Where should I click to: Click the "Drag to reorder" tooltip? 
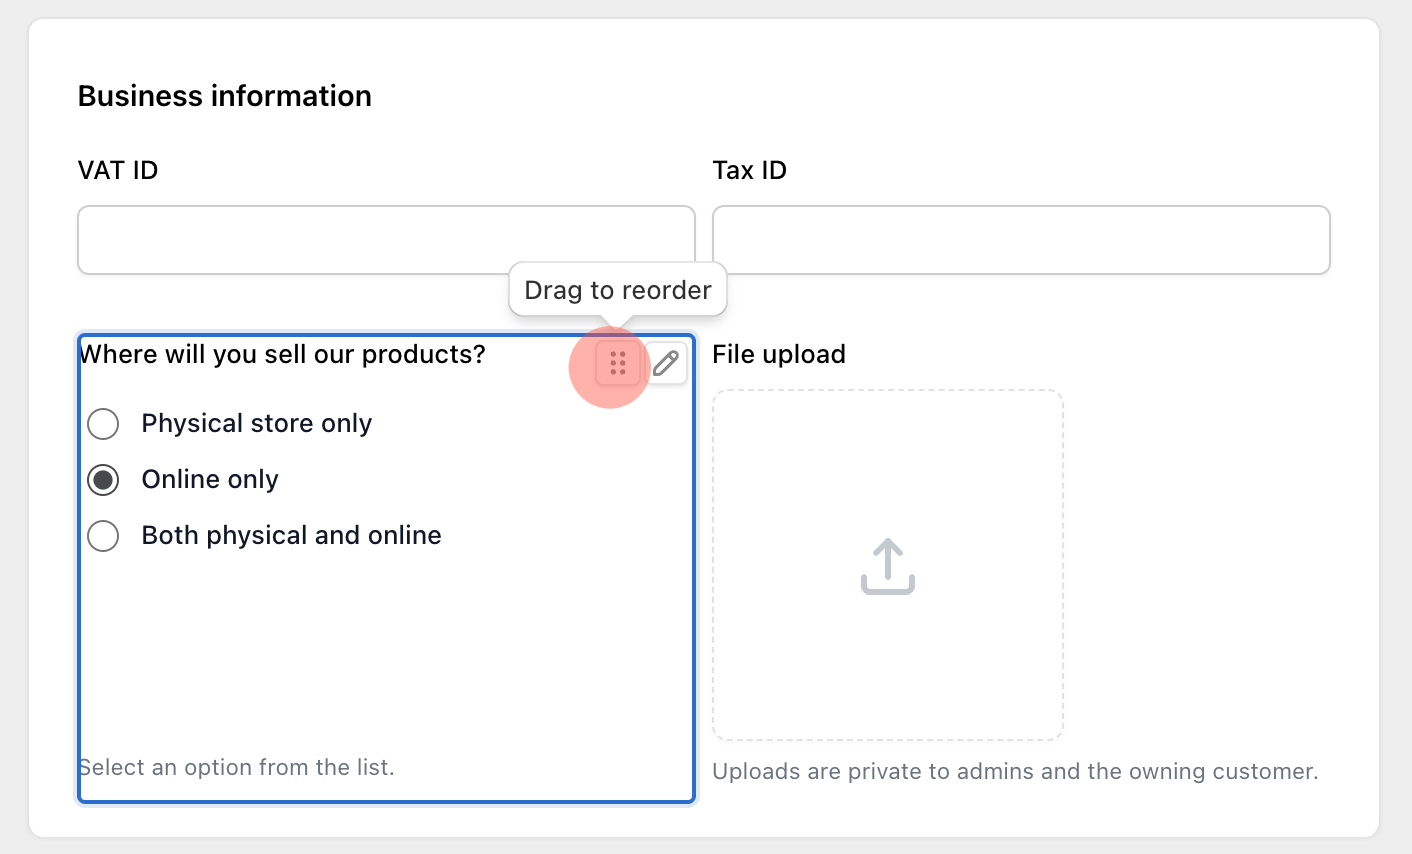tap(617, 290)
